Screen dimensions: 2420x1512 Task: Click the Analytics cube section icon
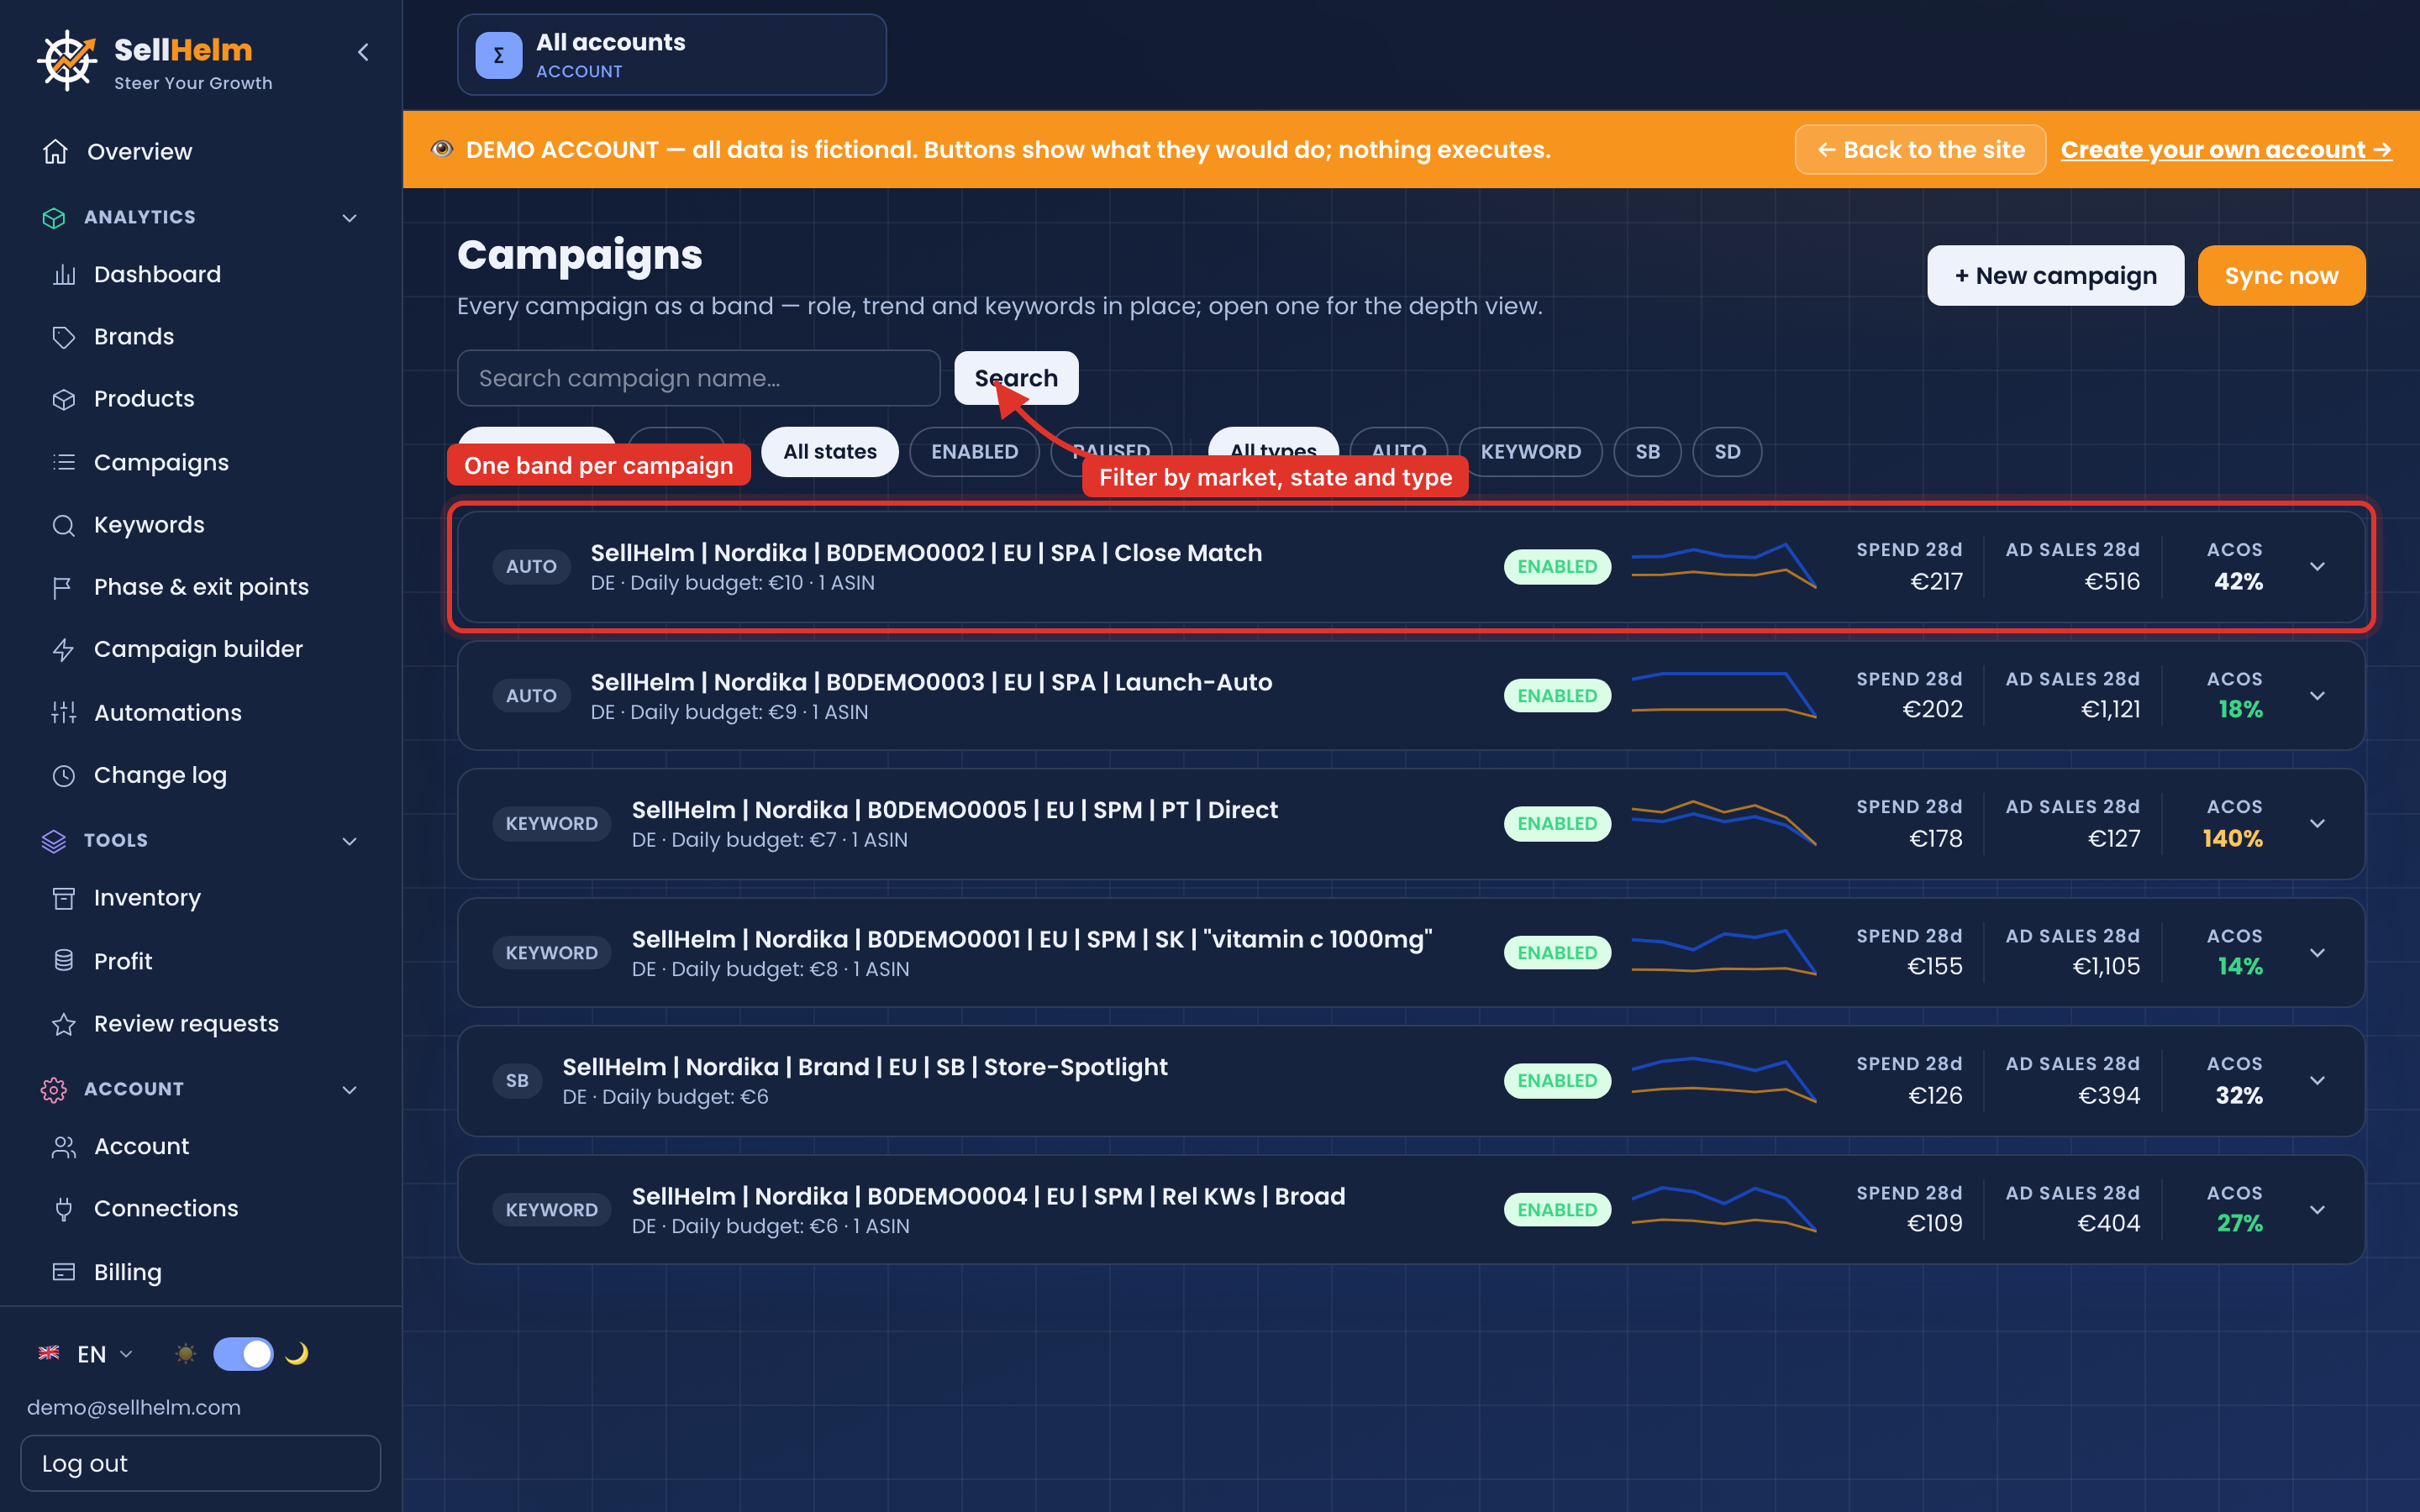[x=54, y=217]
